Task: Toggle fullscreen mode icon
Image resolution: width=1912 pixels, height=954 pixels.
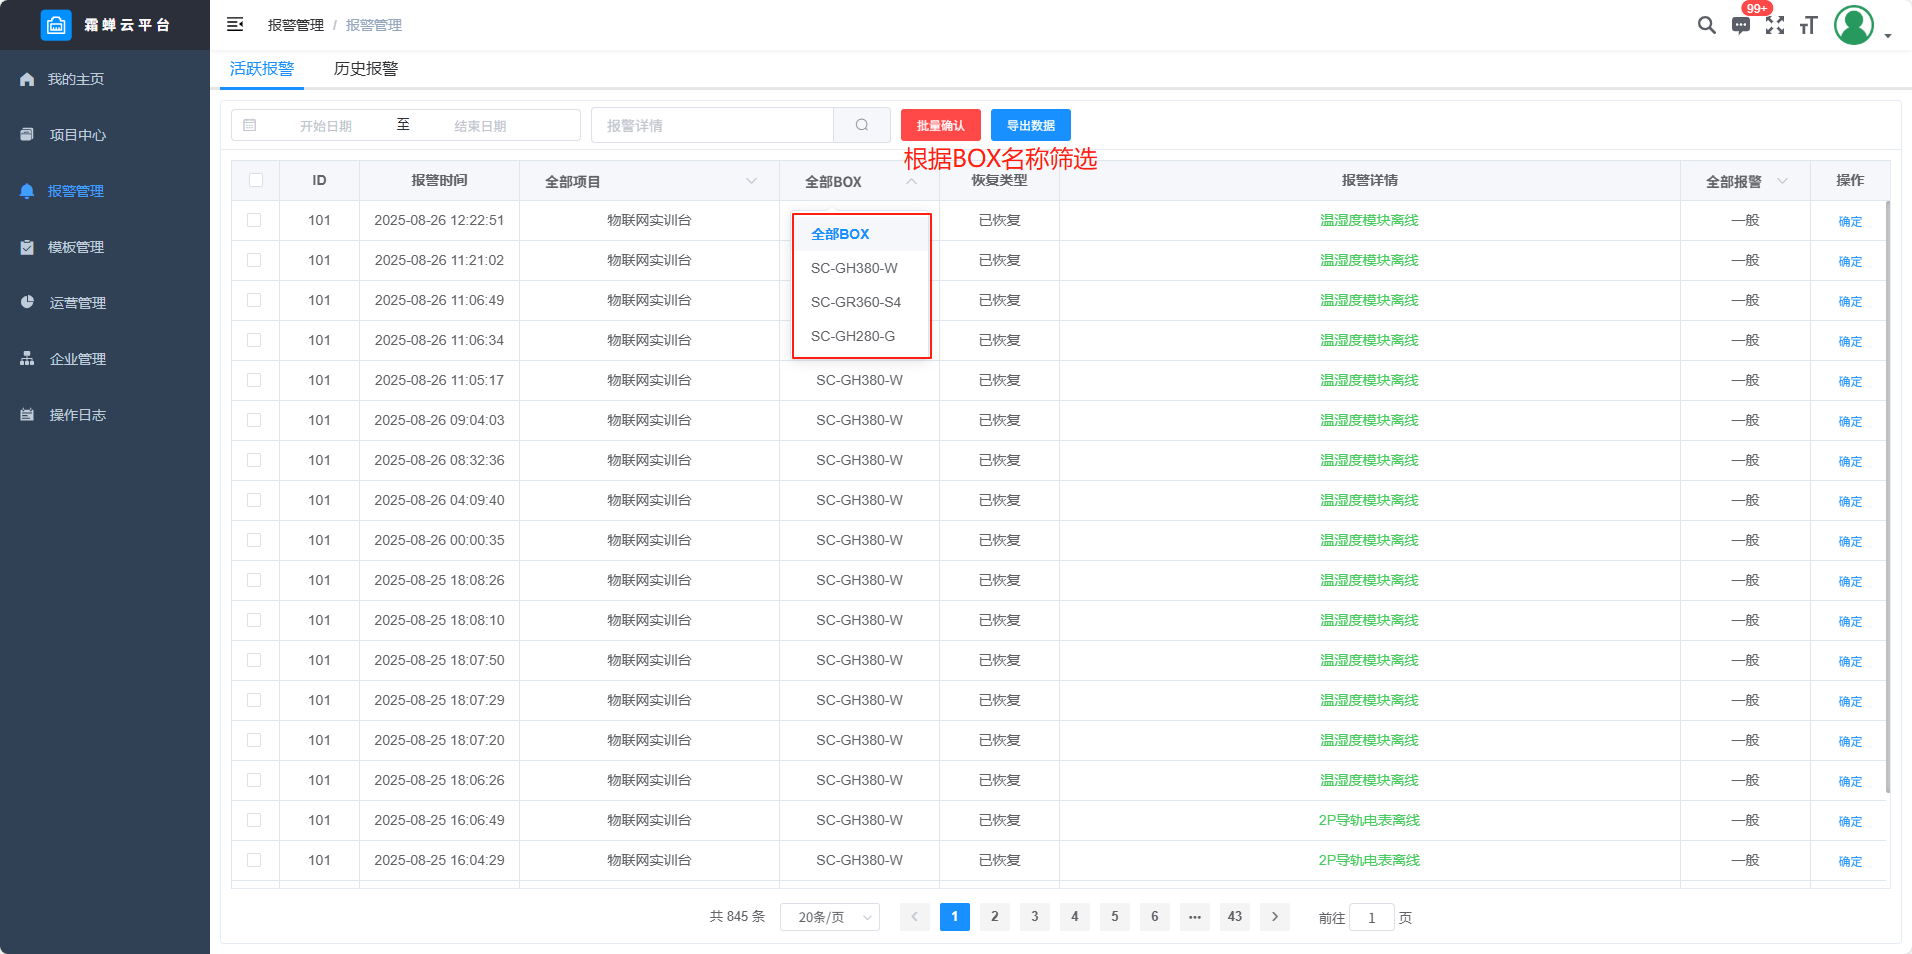Action: [x=1775, y=25]
